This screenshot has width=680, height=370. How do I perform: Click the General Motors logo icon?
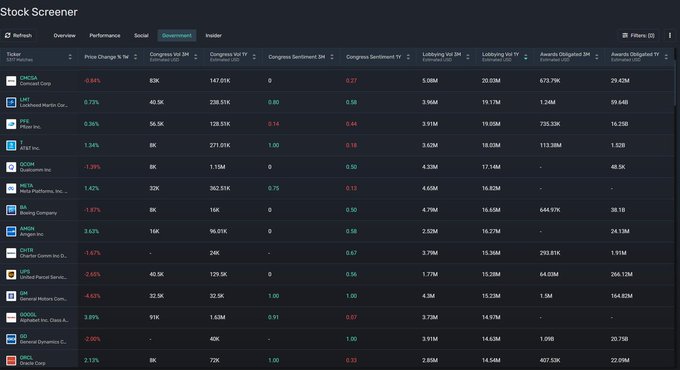(x=11, y=296)
